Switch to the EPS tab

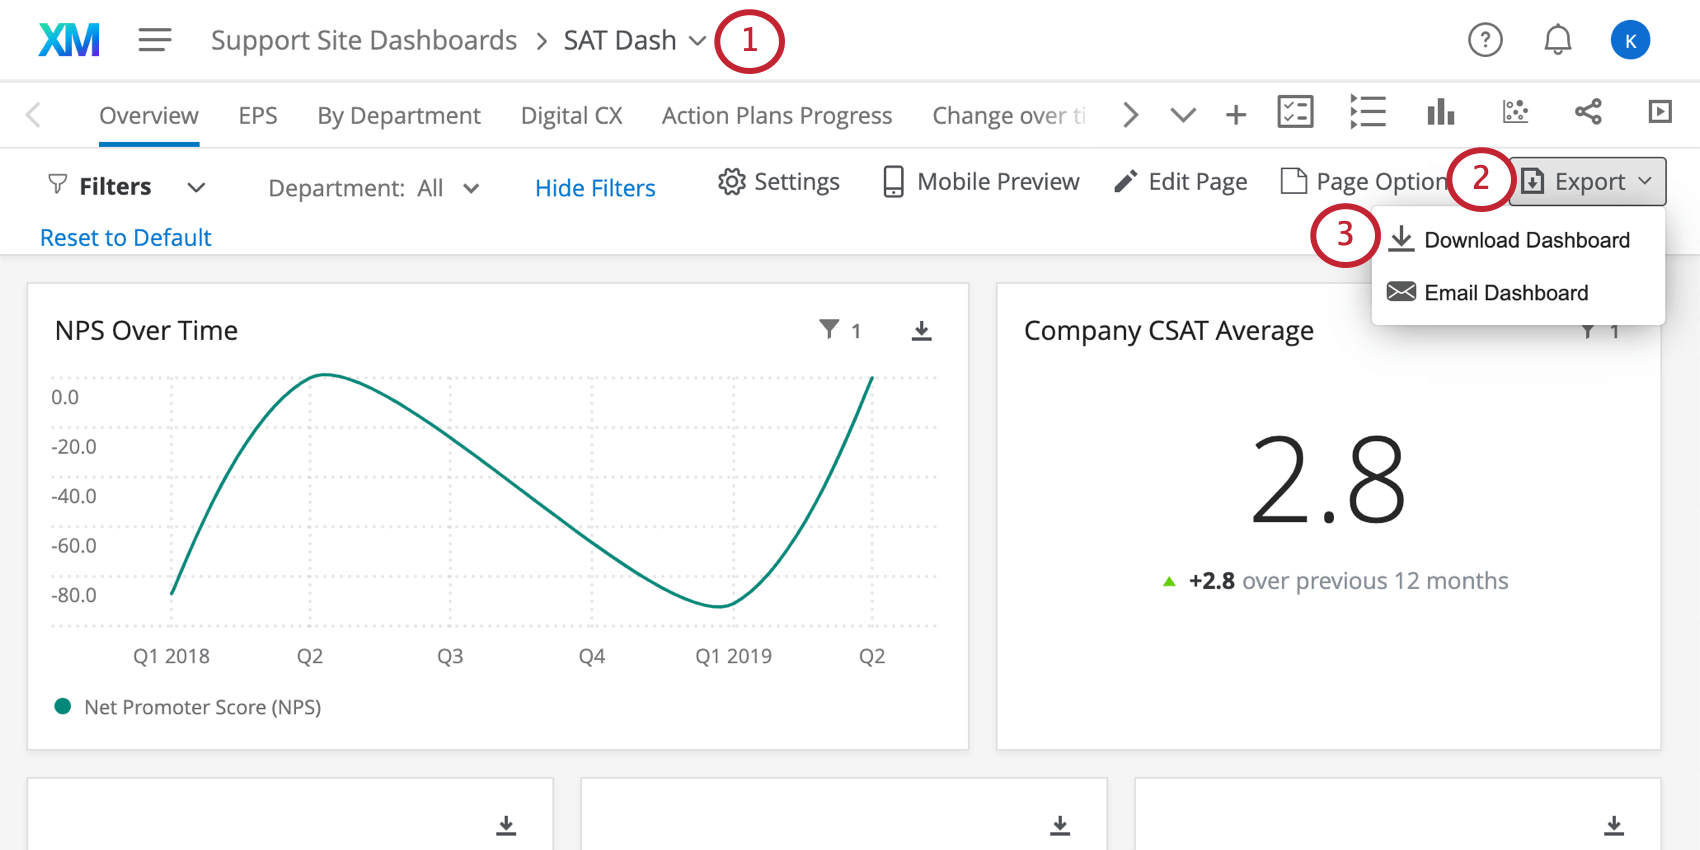coord(258,115)
